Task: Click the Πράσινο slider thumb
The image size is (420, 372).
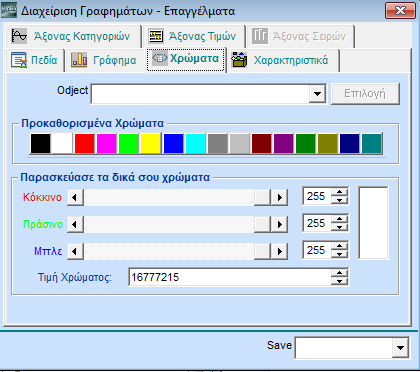Action: [x=262, y=224]
